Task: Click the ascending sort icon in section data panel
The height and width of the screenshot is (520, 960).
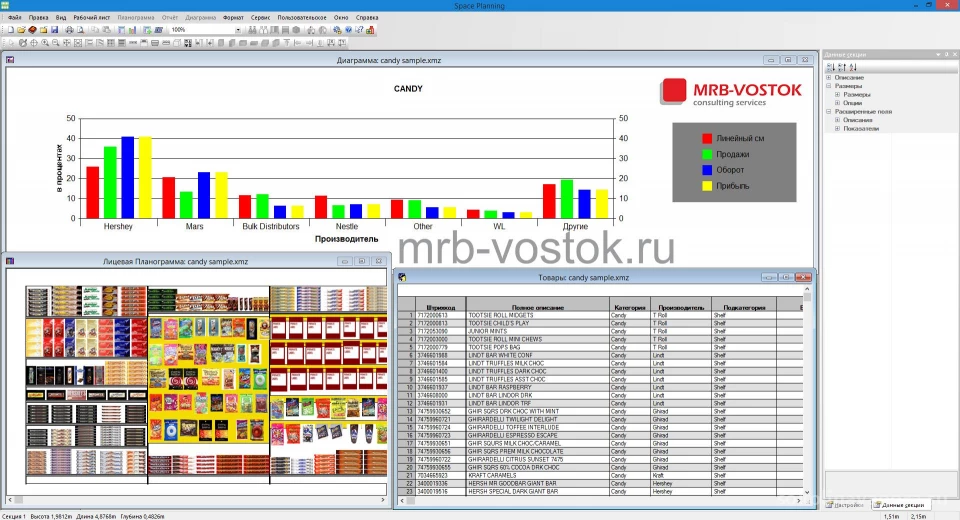Action: 842,67
